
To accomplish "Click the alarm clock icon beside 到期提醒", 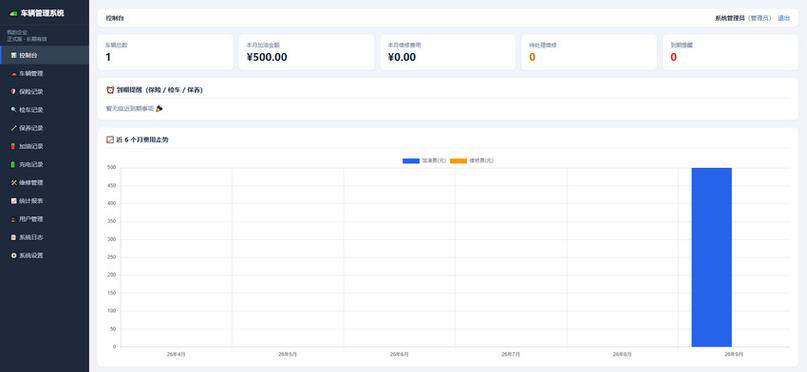I will (x=110, y=90).
